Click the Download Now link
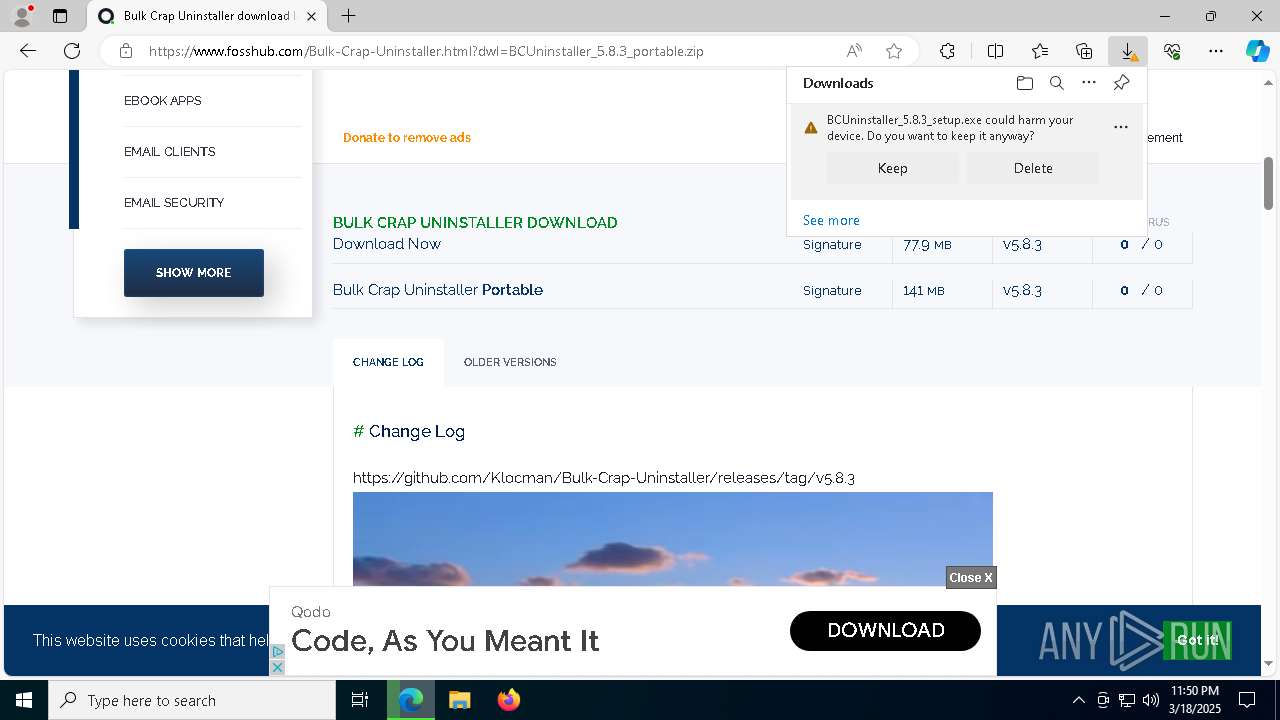Screen dimensions: 1280x720 point(387,244)
